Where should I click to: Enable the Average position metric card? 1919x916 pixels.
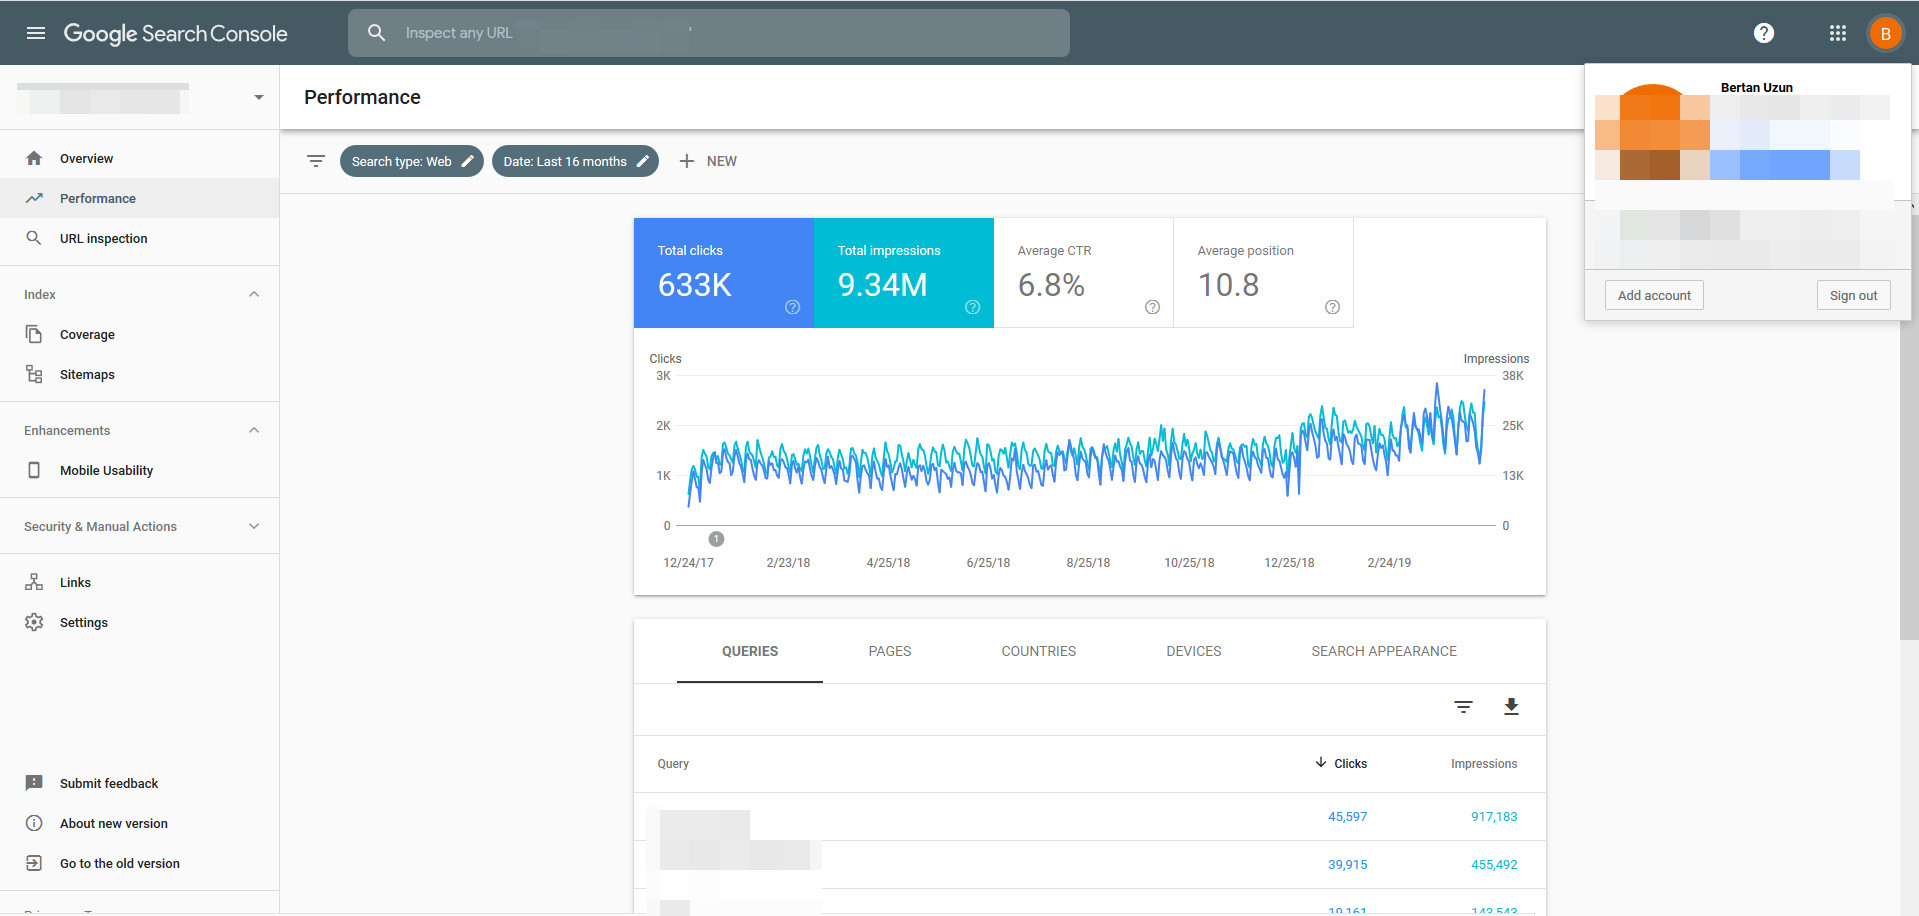coord(1264,273)
